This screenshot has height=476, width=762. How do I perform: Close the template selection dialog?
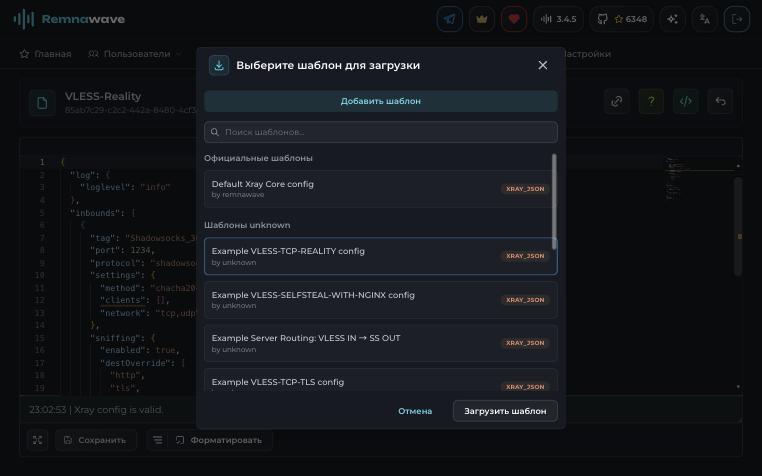pyautogui.click(x=543, y=65)
